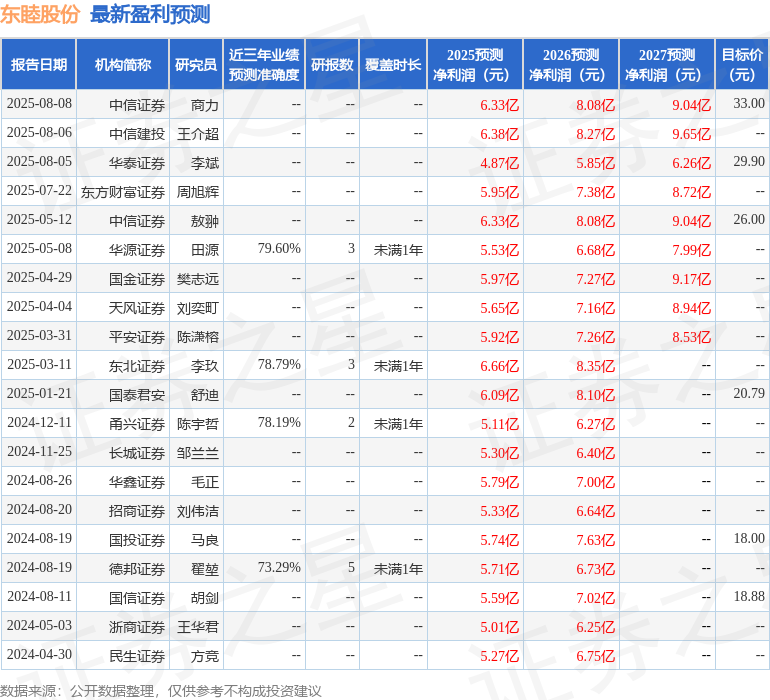
Task: Select institution 招商证券
Action: point(137,511)
